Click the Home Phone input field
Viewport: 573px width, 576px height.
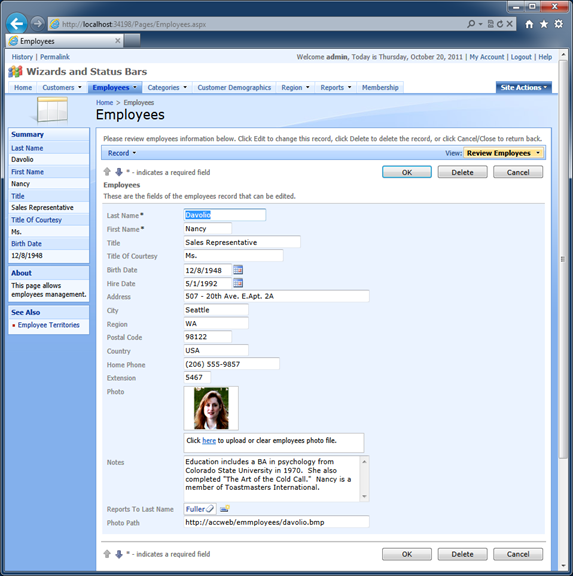231,364
